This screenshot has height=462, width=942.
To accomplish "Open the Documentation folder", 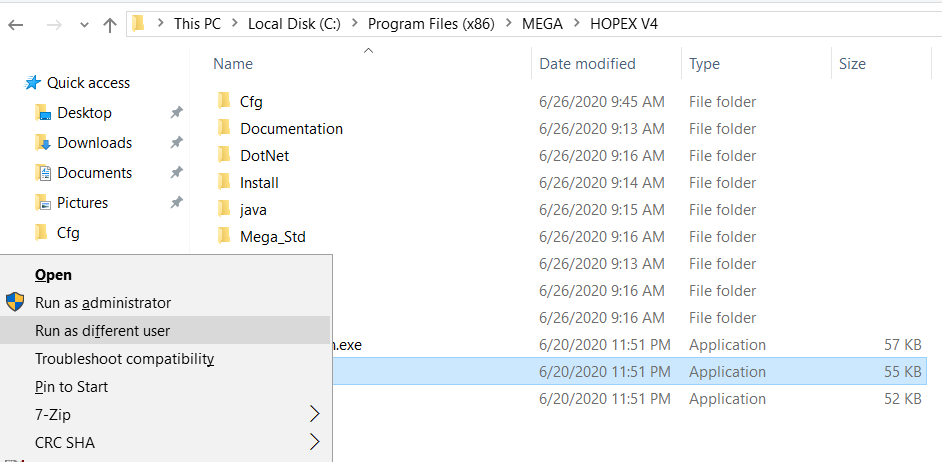I will tap(291, 129).
